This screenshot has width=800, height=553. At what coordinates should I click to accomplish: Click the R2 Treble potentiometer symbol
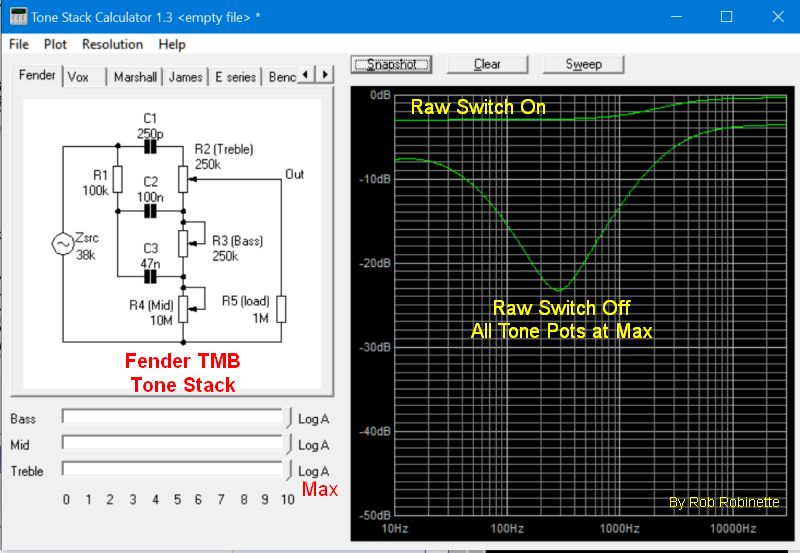pos(183,179)
